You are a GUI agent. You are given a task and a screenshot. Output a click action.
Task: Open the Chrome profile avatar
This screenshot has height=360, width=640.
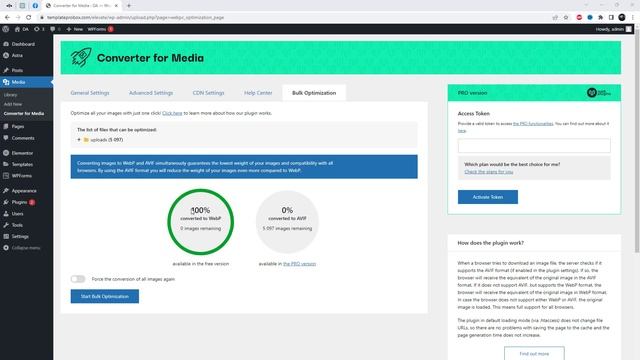(x=622, y=18)
